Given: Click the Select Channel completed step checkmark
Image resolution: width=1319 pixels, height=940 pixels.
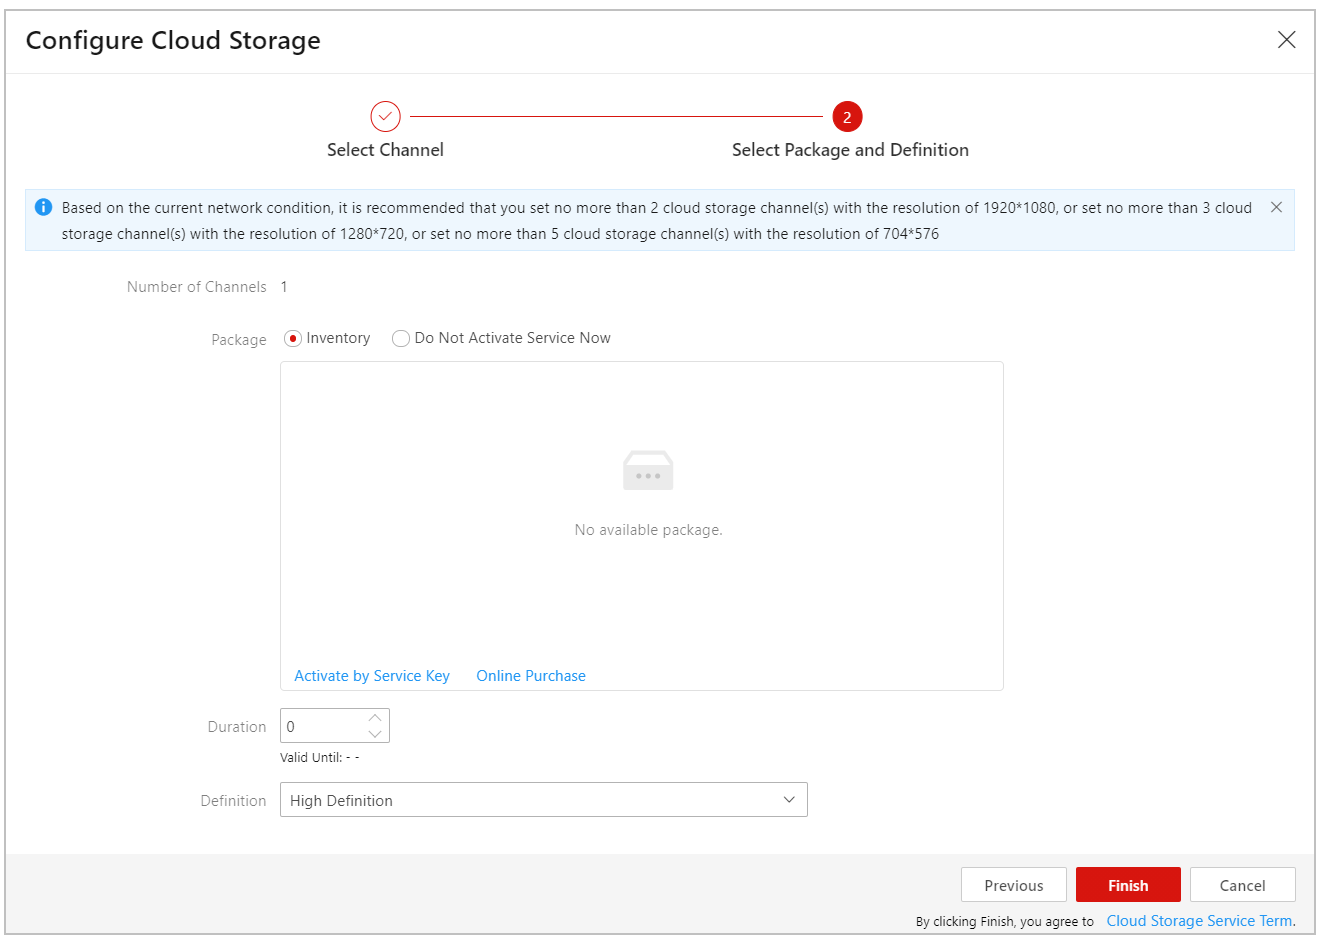Looking at the screenshot, I should tap(385, 117).
